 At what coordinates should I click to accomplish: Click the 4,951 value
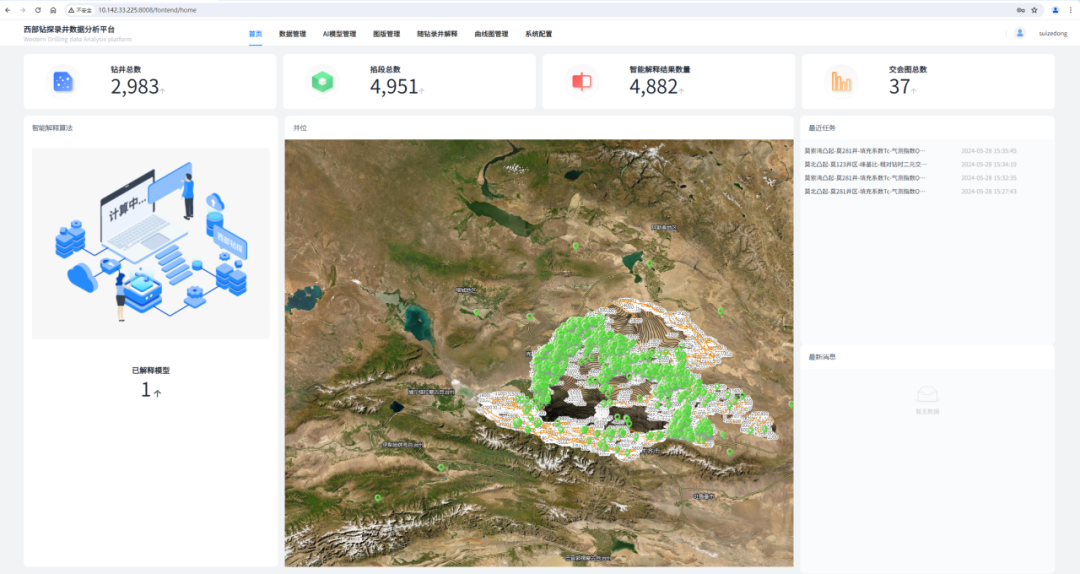point(394,87)
